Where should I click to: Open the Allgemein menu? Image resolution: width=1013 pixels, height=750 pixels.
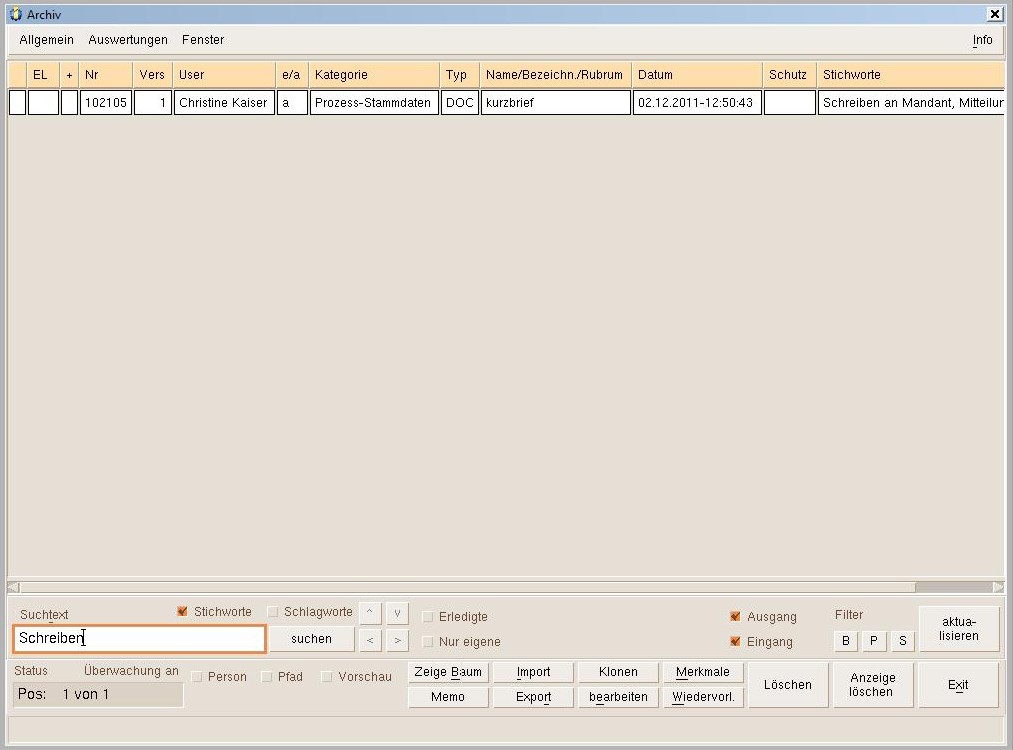coord(46,40)
